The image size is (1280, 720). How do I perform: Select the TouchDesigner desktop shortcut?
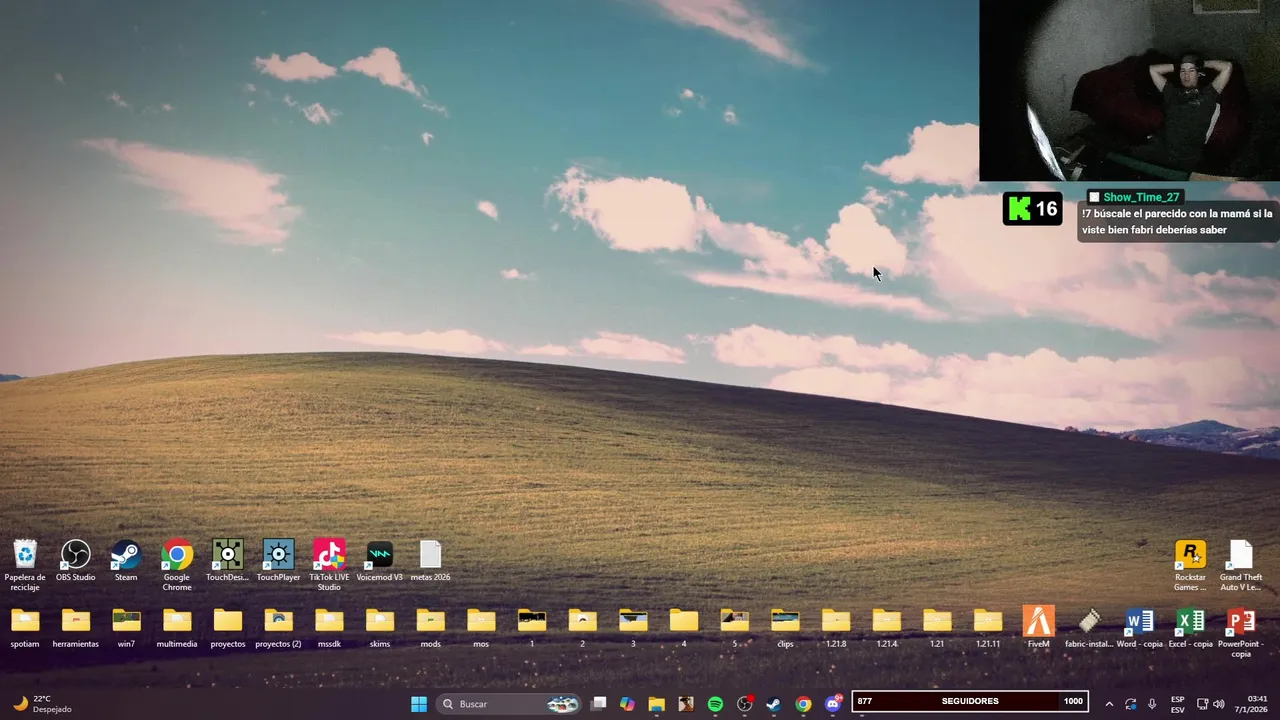click(228, 562)
